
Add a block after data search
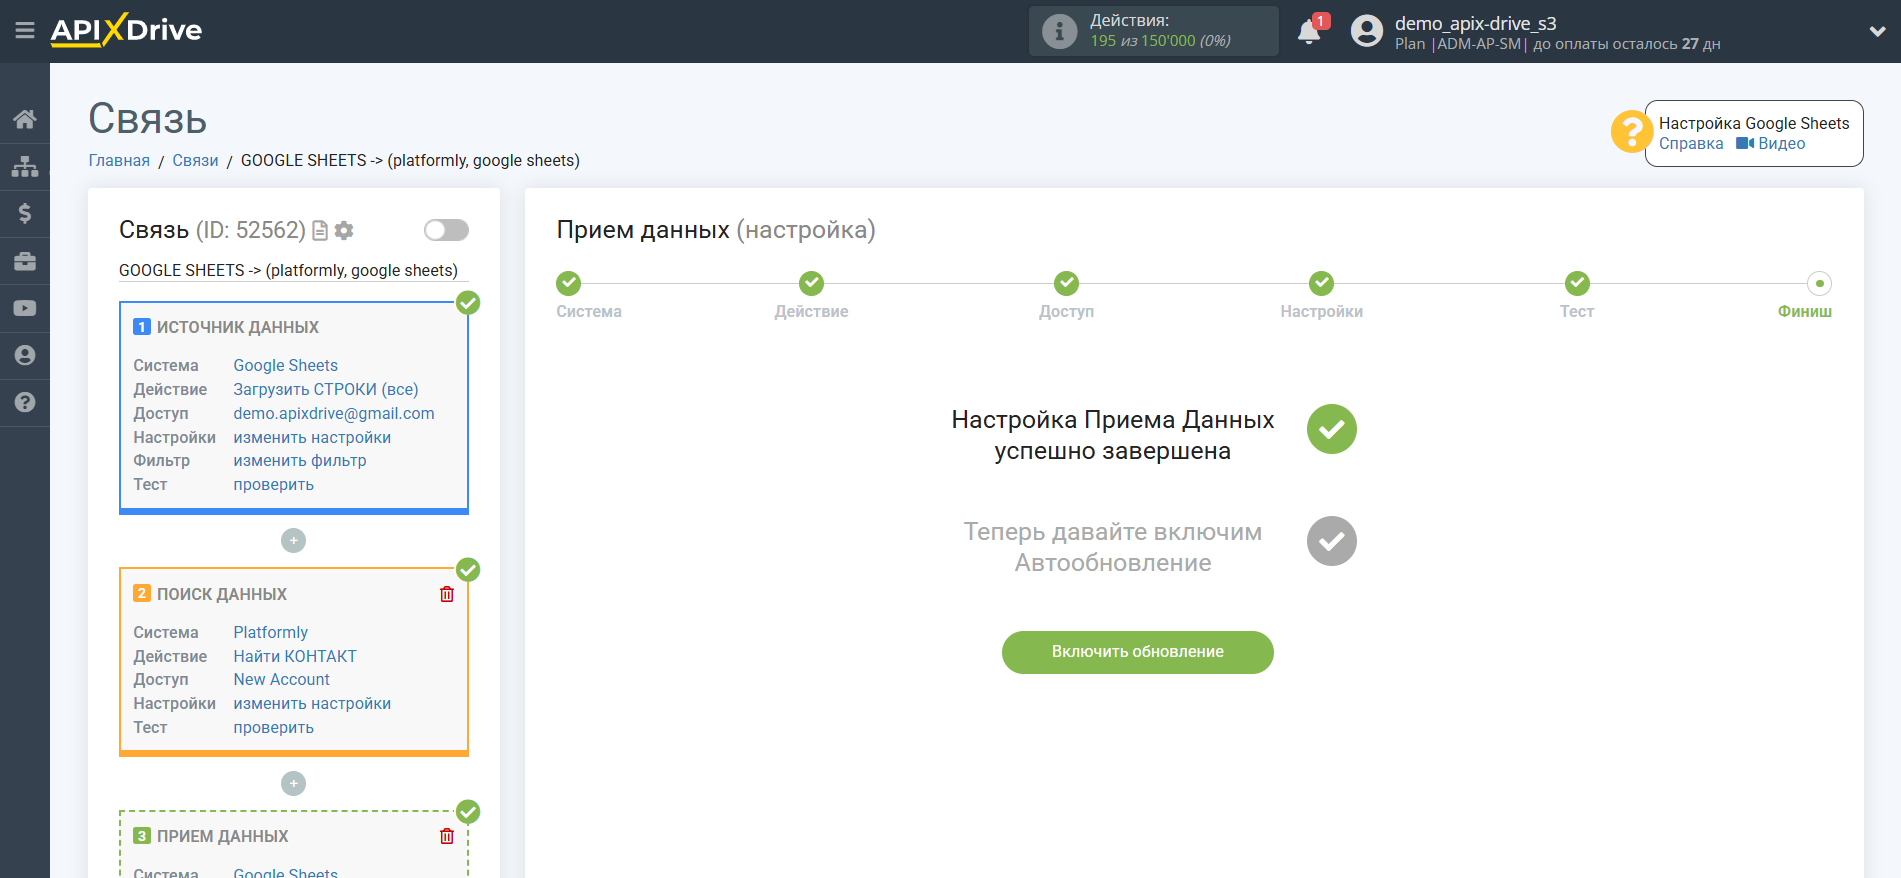[x=293, y=783]
